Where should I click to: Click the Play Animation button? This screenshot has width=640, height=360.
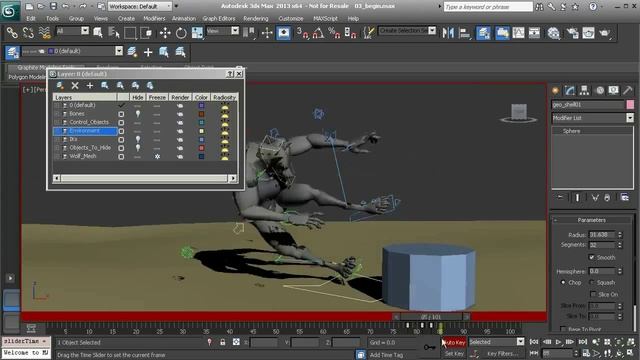coord(558,342)
